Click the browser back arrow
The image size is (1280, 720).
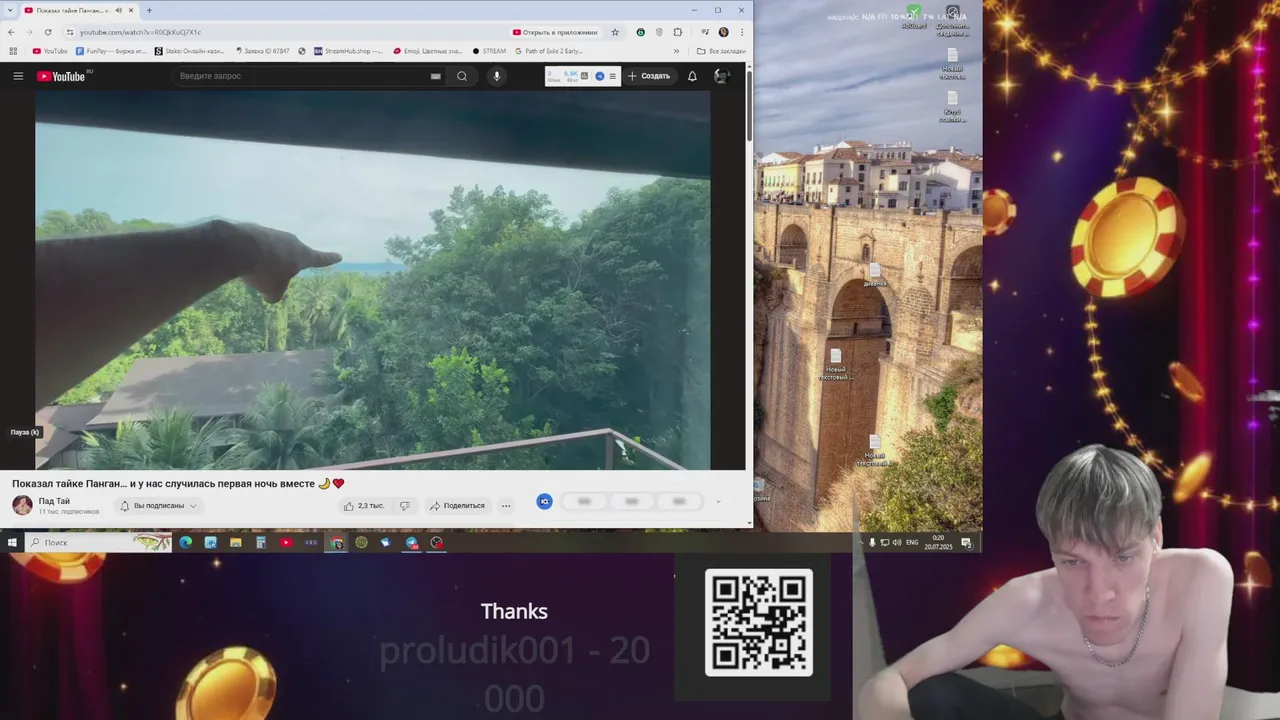pyautogui.click(x=11, y=32)
